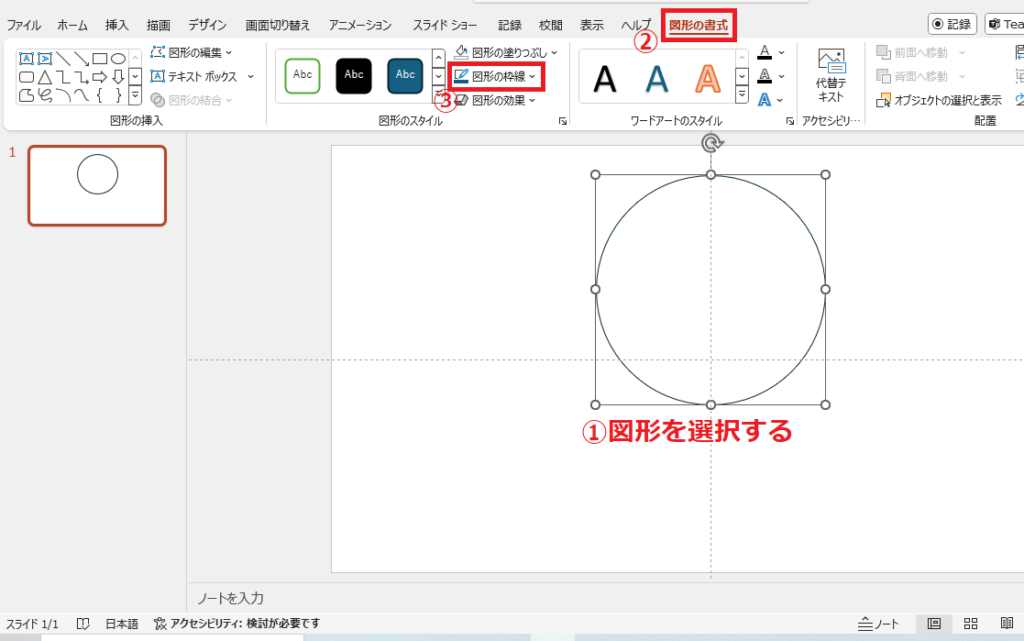The height and width of the screenshot is (641, 1024).
Task: Open the 校閲 tab
Action: point(551,25)
